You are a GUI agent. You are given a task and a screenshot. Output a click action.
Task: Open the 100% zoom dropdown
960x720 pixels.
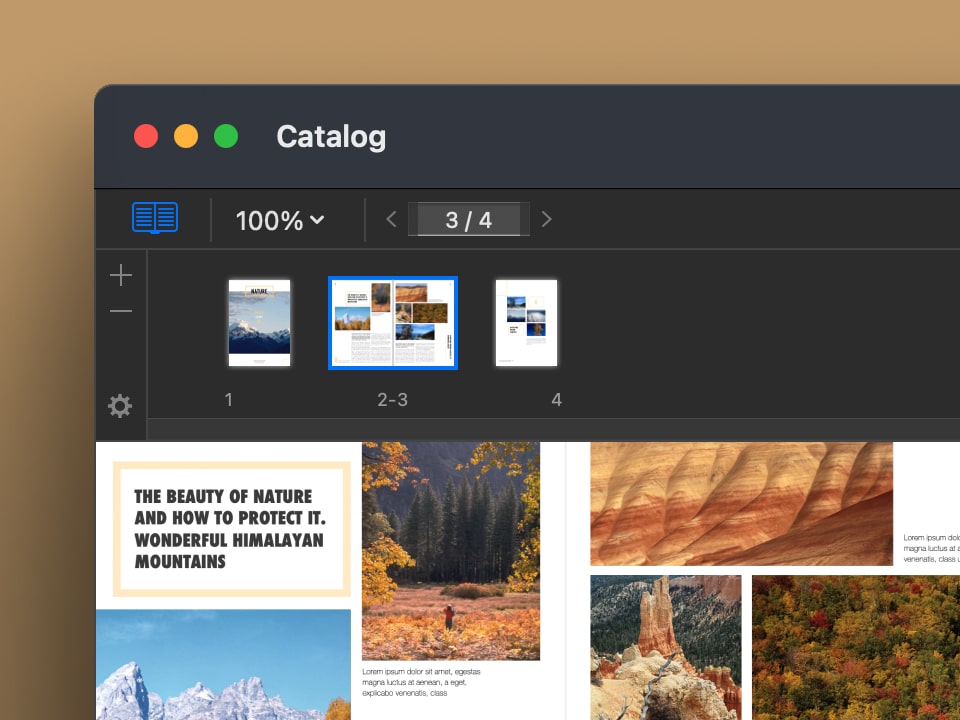(x=280, y=220)
